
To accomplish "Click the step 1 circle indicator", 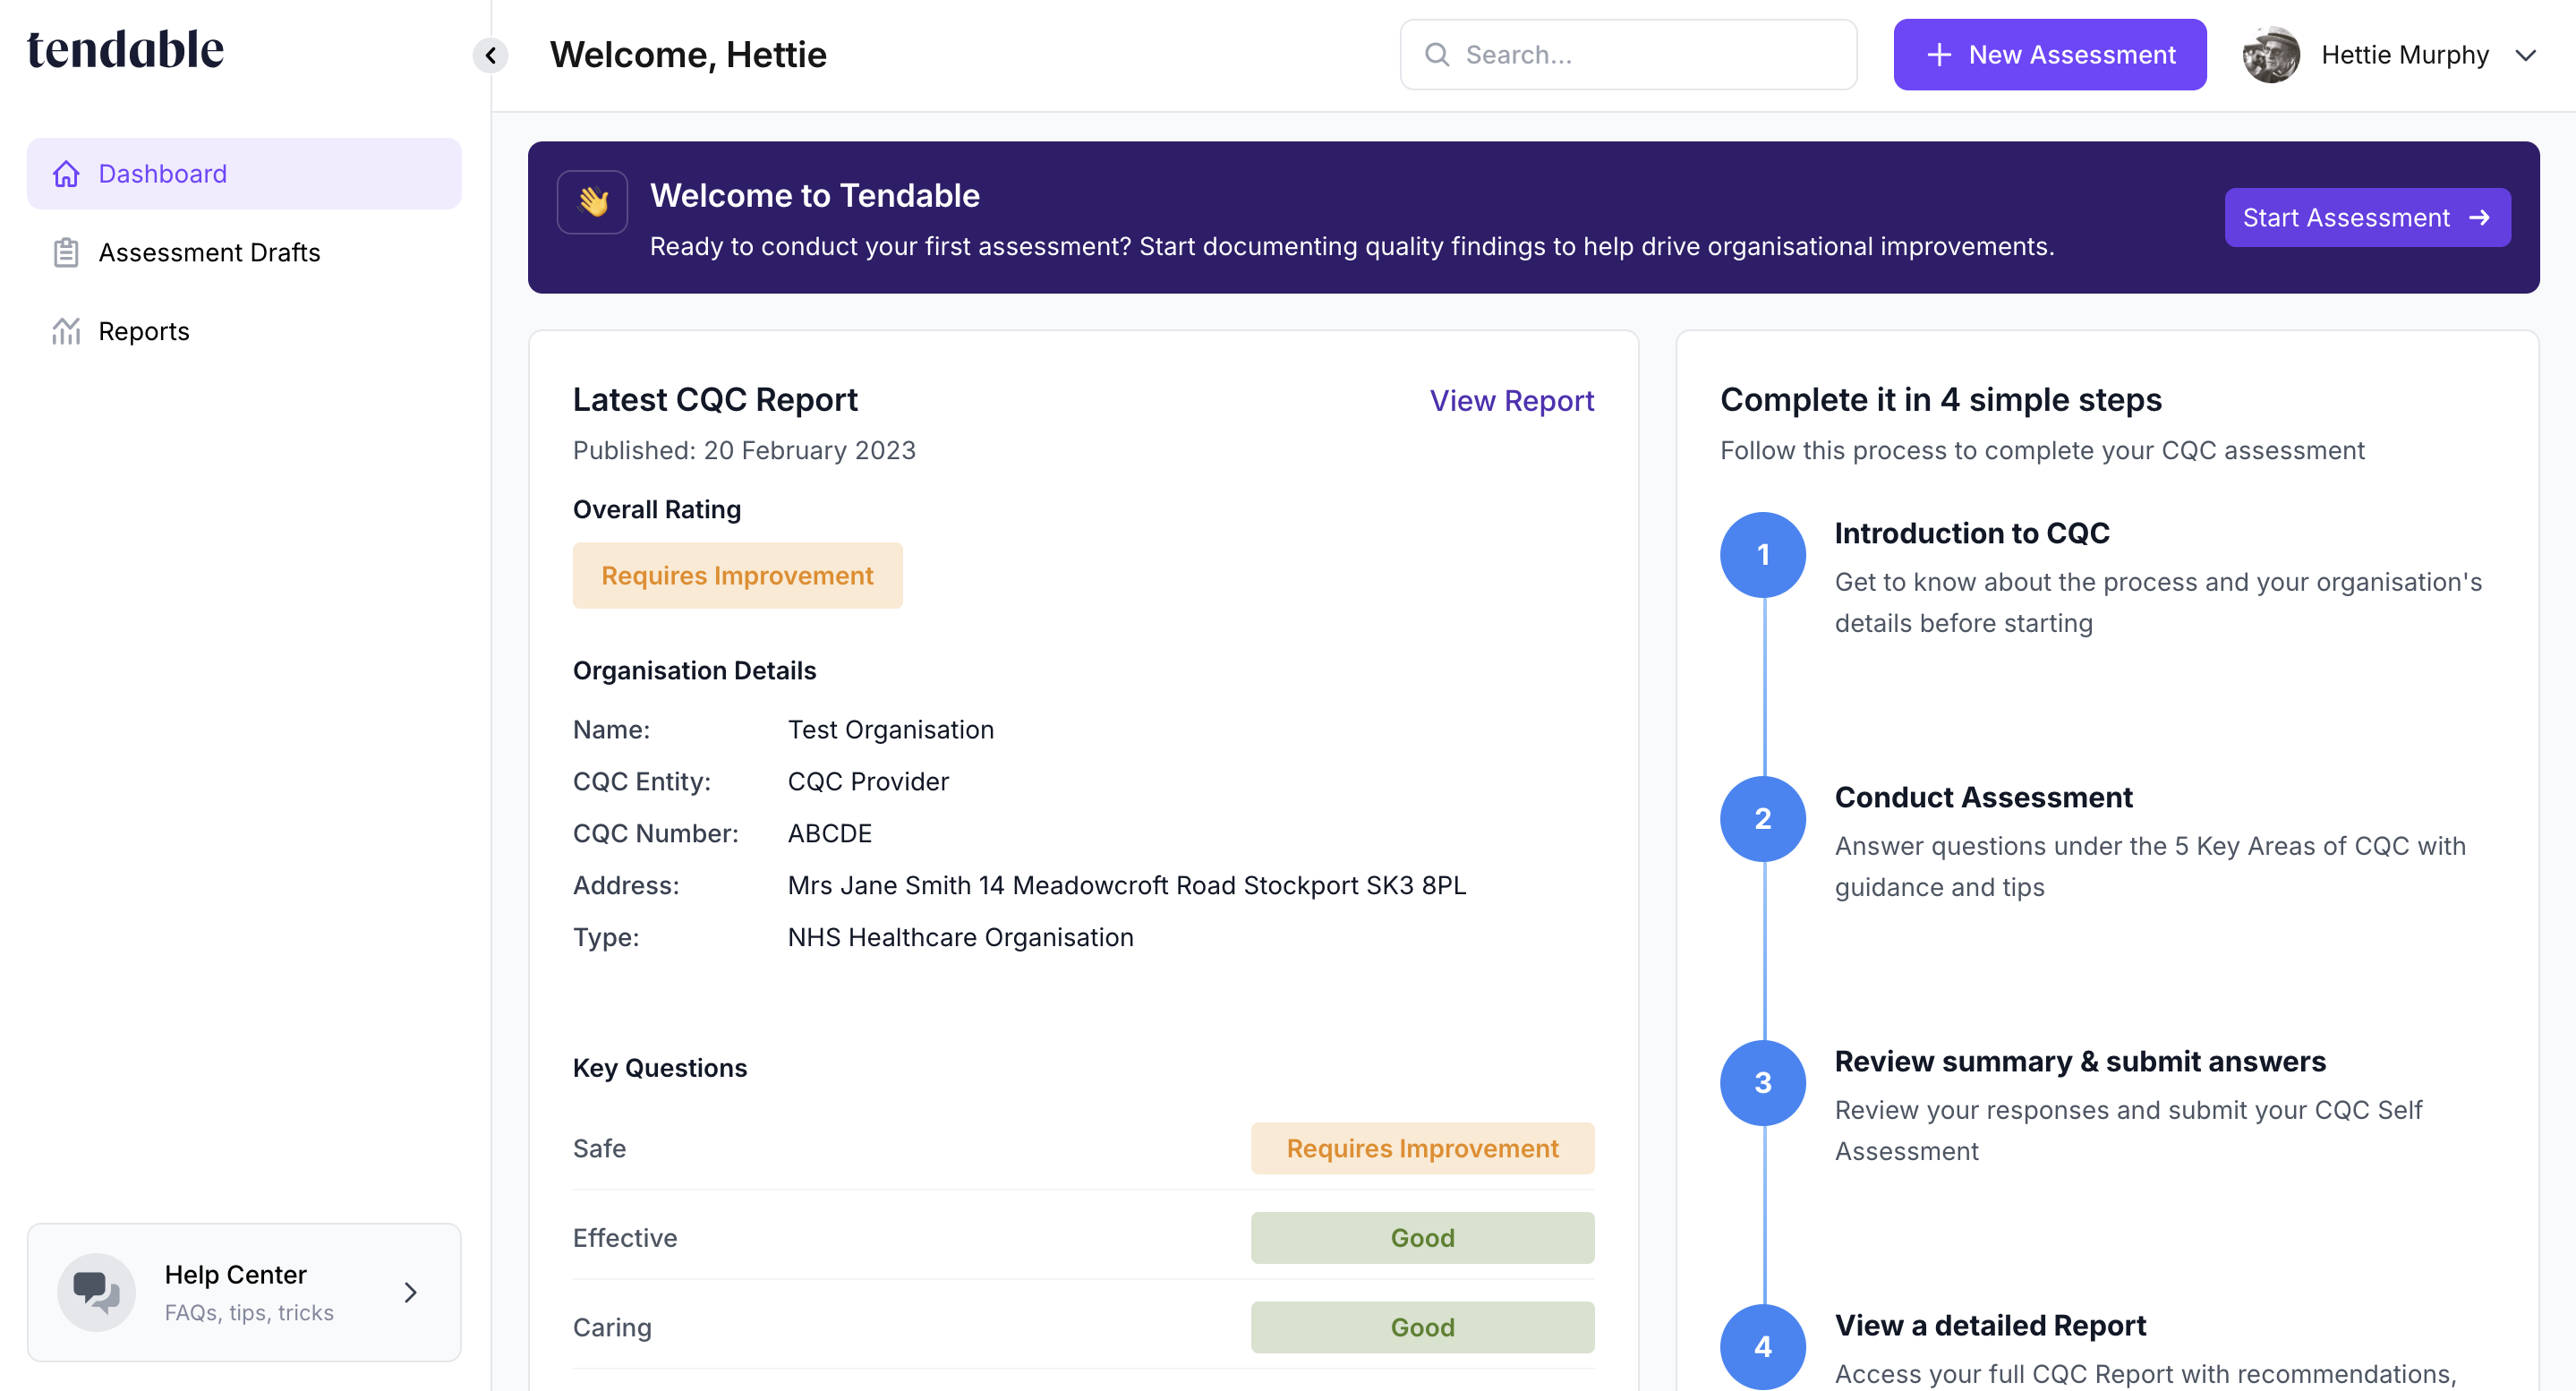I will pos(1762,555).
